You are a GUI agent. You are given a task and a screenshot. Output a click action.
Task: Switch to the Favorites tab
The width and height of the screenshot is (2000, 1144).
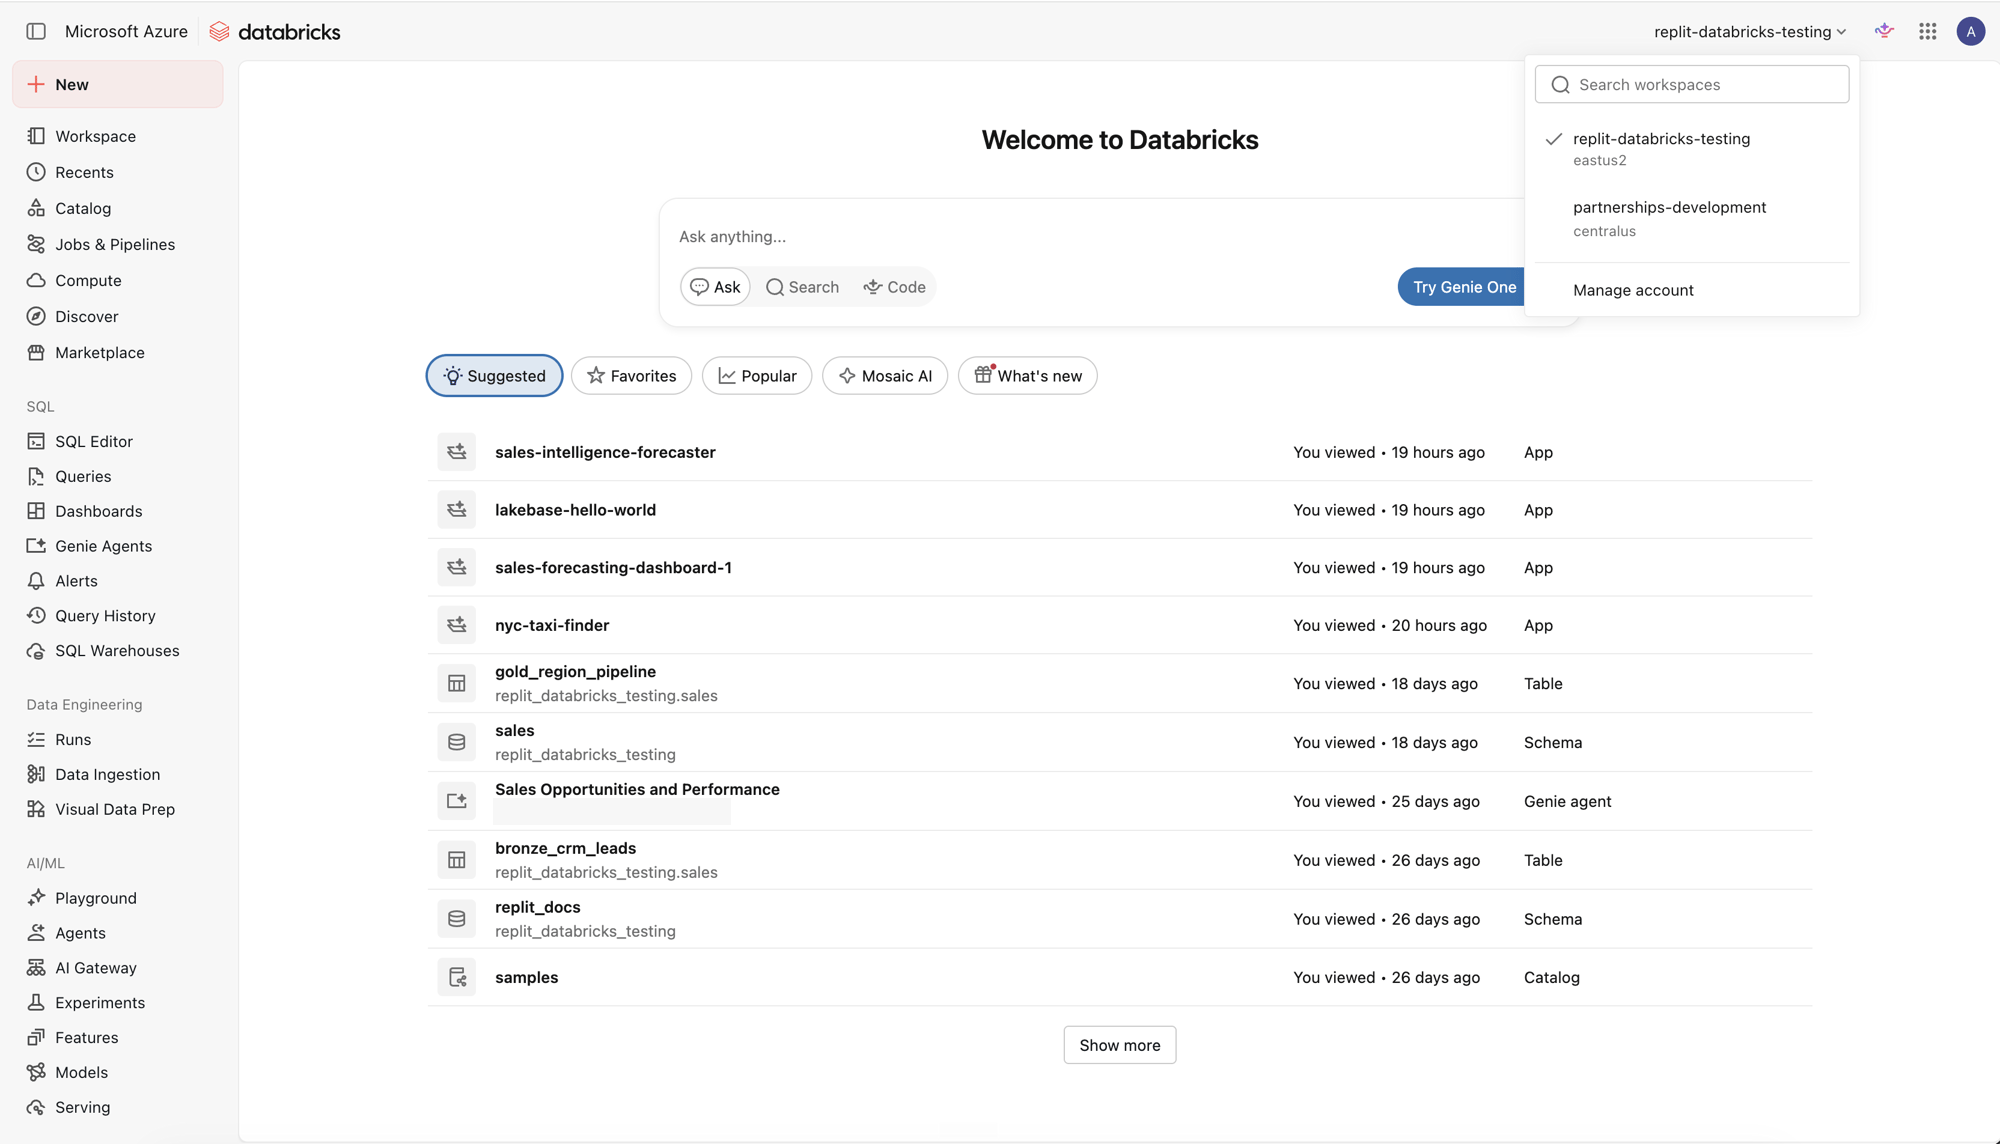pyautogui.click(x=631, y=376)
